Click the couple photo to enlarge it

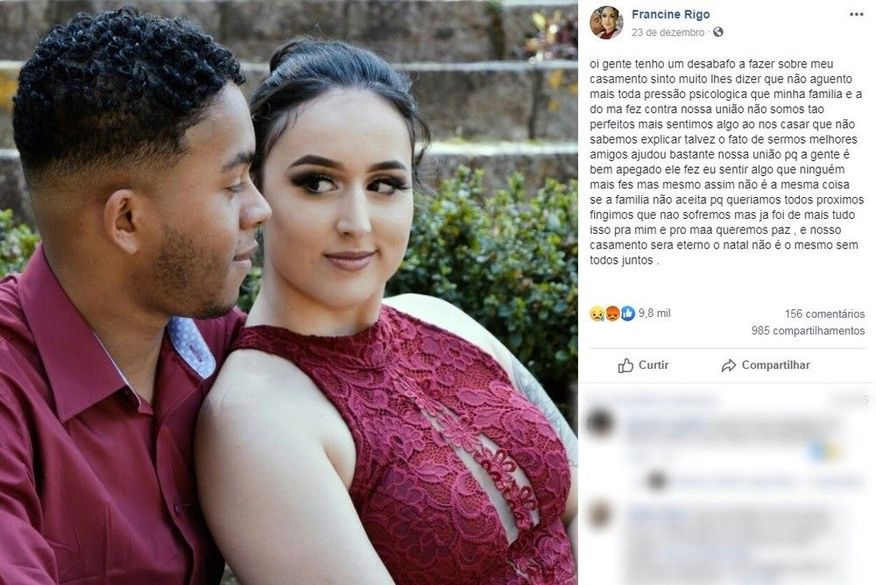point(289,292)
